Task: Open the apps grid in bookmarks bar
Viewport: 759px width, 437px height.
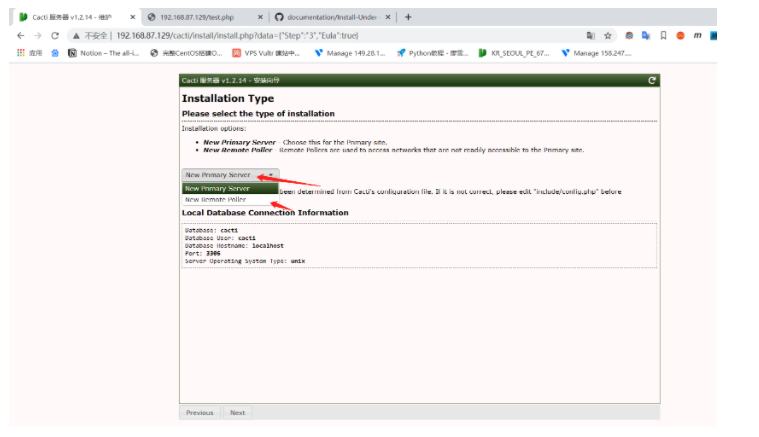Action: point(21,53)
